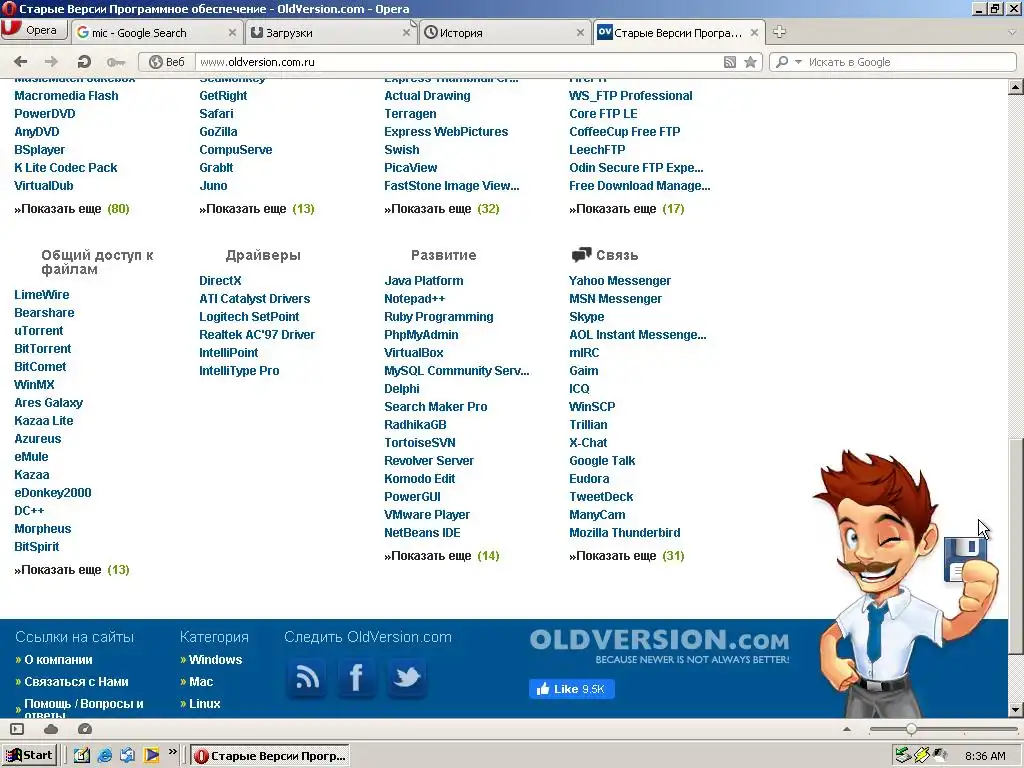Image resolution: width=1024 pixels, height=768 pixels.
Task: Open the Opera main menu button
Action: click(34, 30)
